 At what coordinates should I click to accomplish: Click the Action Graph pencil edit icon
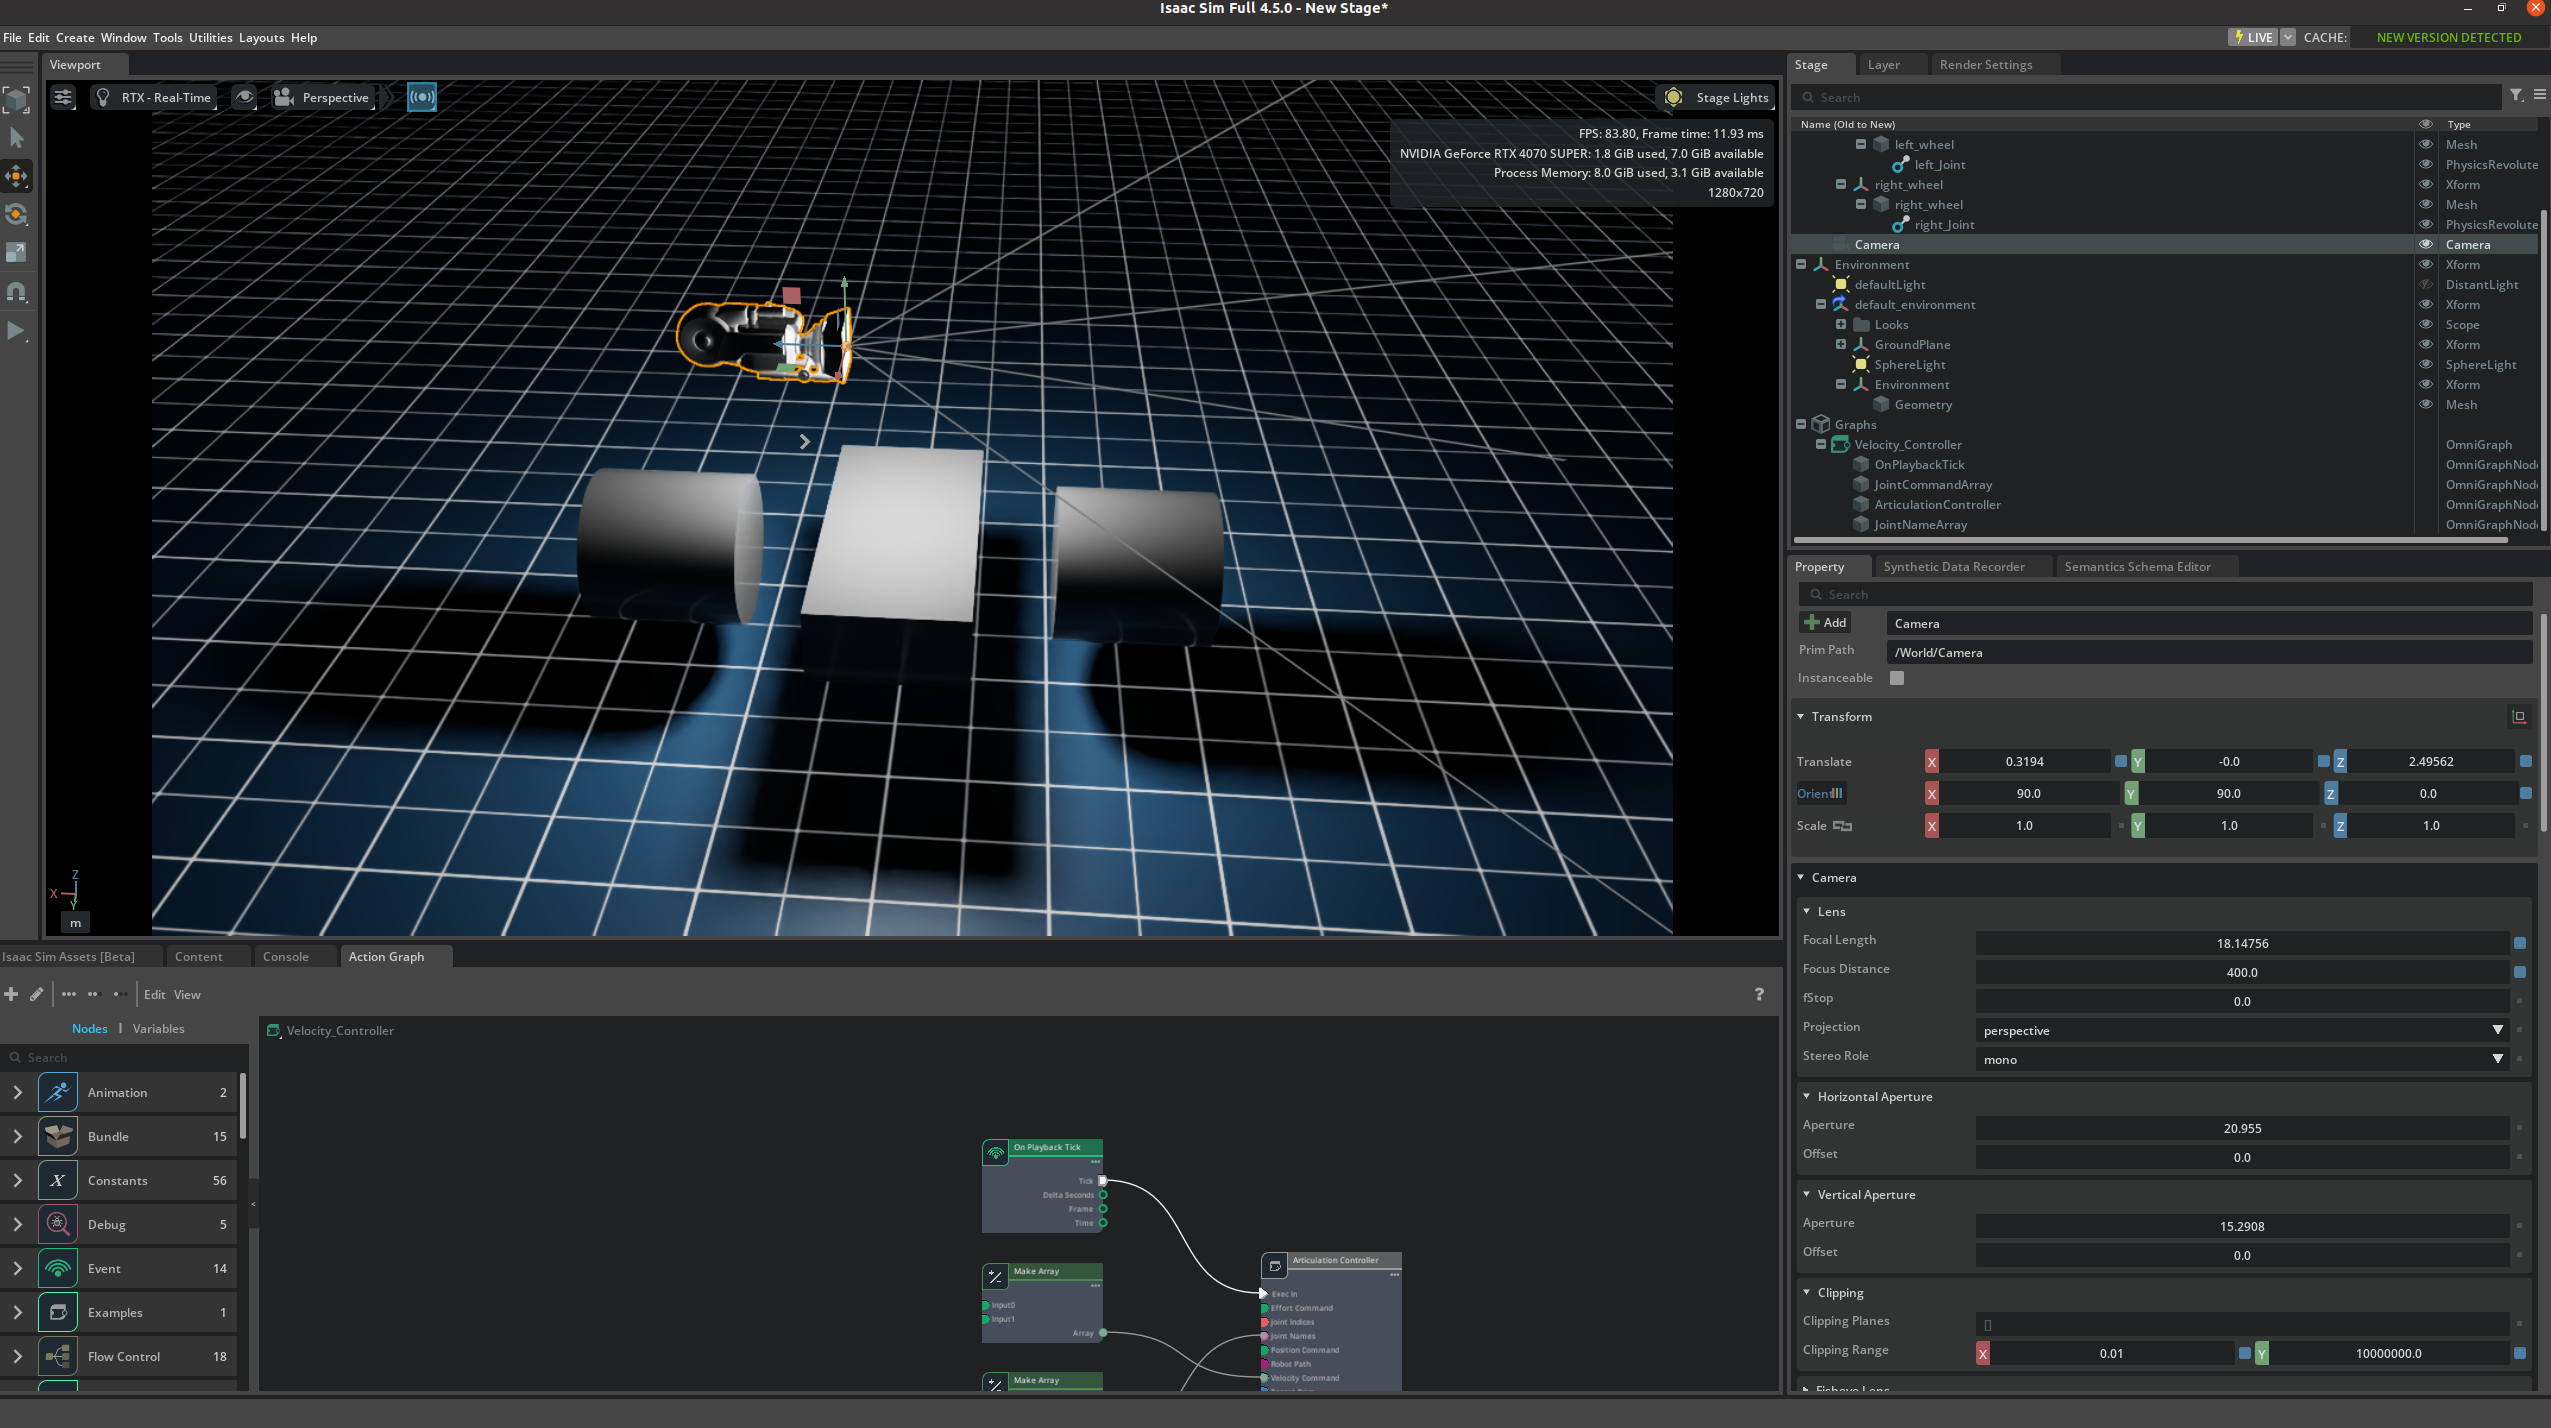pyautogui.click(x=37, y=994)
